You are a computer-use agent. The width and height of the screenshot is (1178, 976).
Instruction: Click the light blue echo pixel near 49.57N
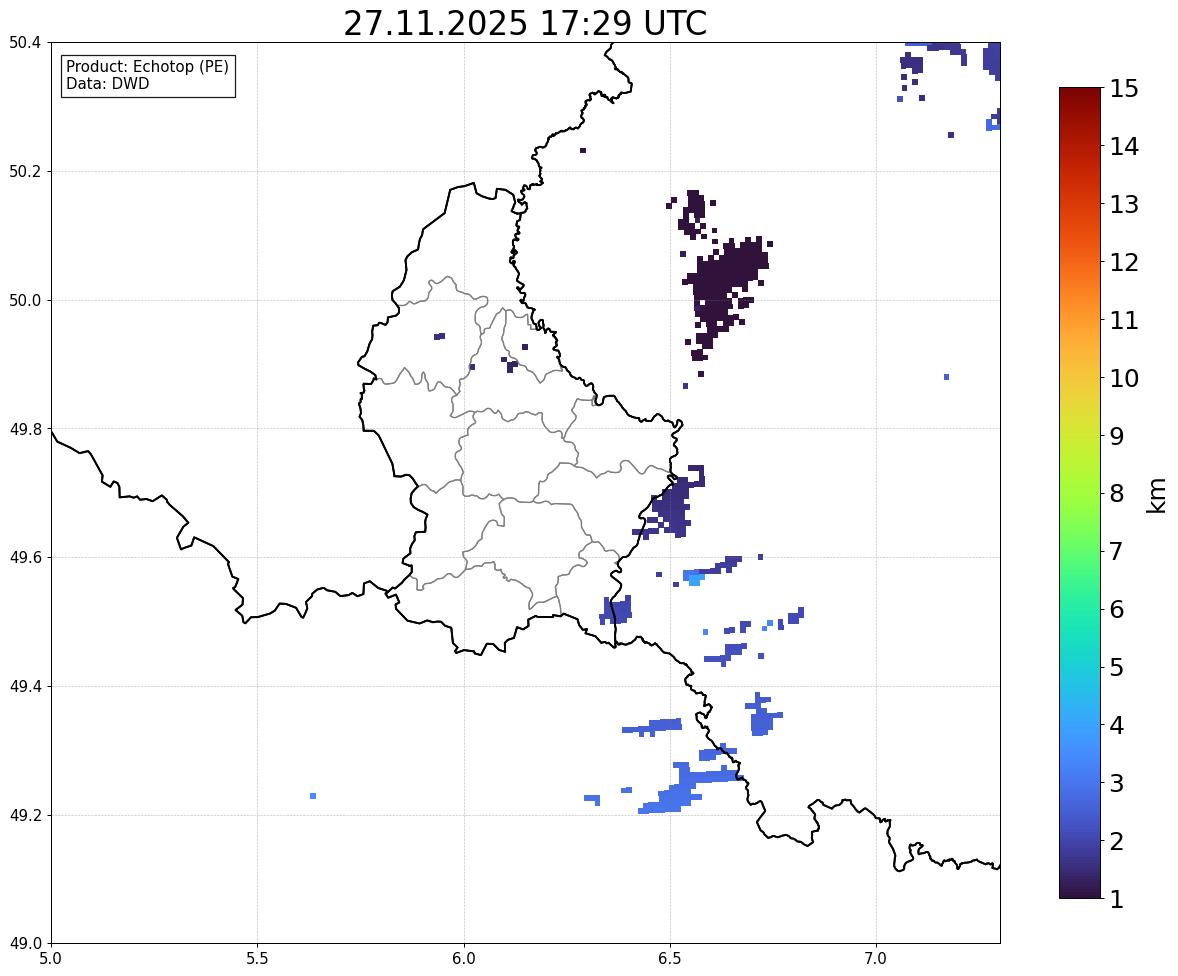[x=693, y=579]
